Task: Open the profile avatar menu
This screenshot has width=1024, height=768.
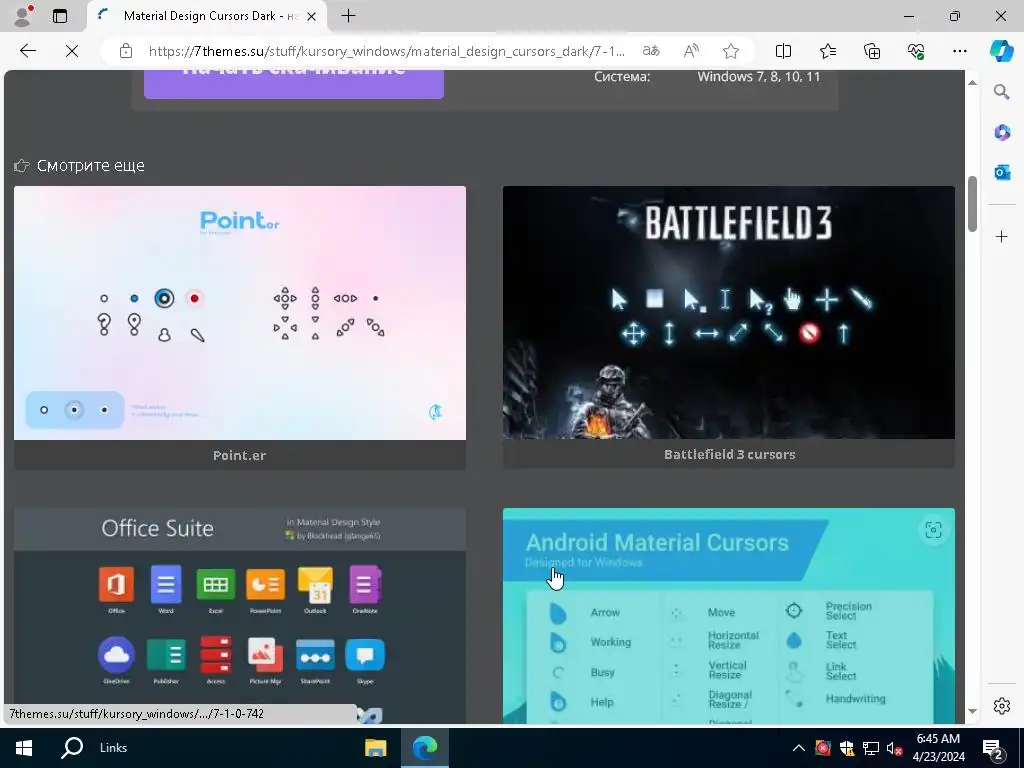Action: click(x=23, y=16)
